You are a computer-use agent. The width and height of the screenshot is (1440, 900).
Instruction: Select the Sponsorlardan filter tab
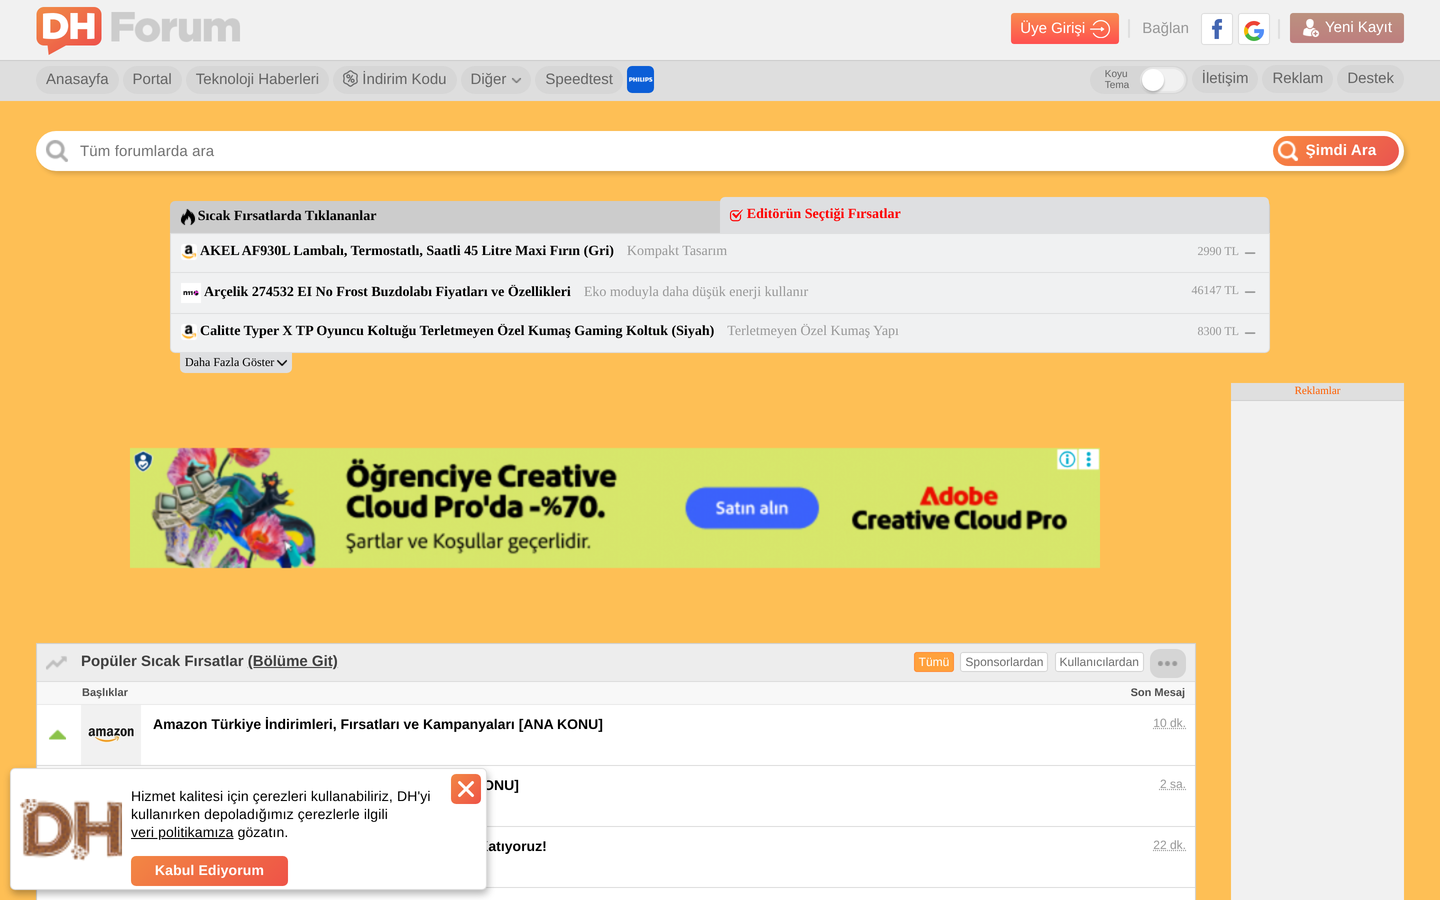tap(1004, 662)
